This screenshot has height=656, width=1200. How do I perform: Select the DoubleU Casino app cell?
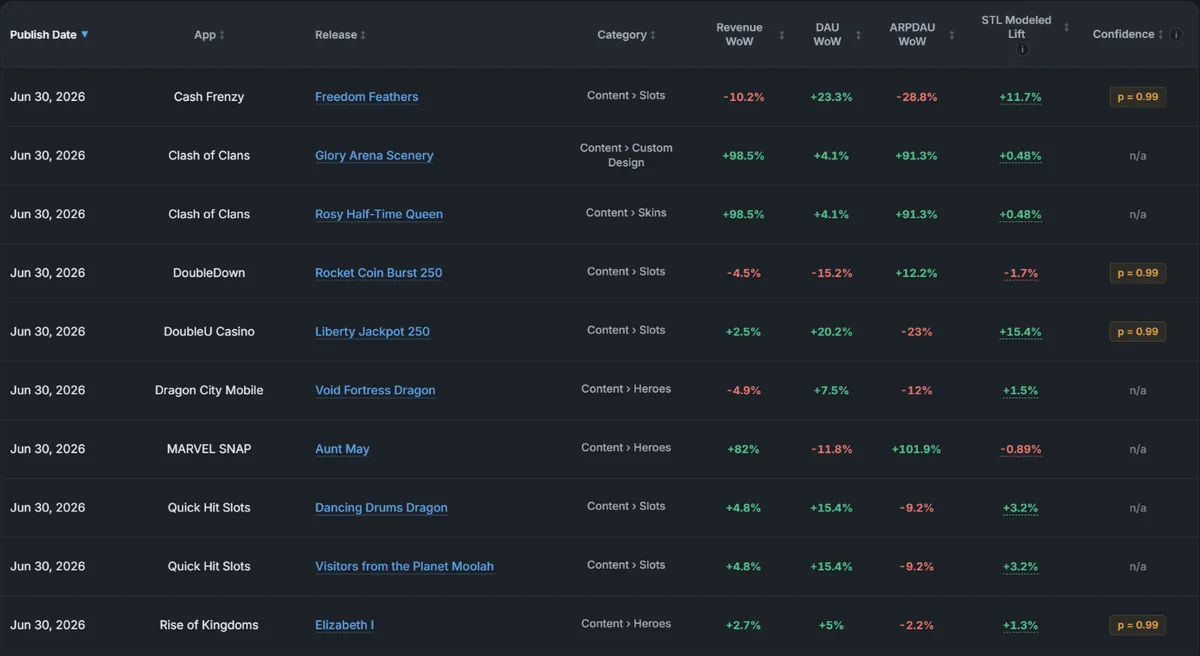tap(209, 332)
